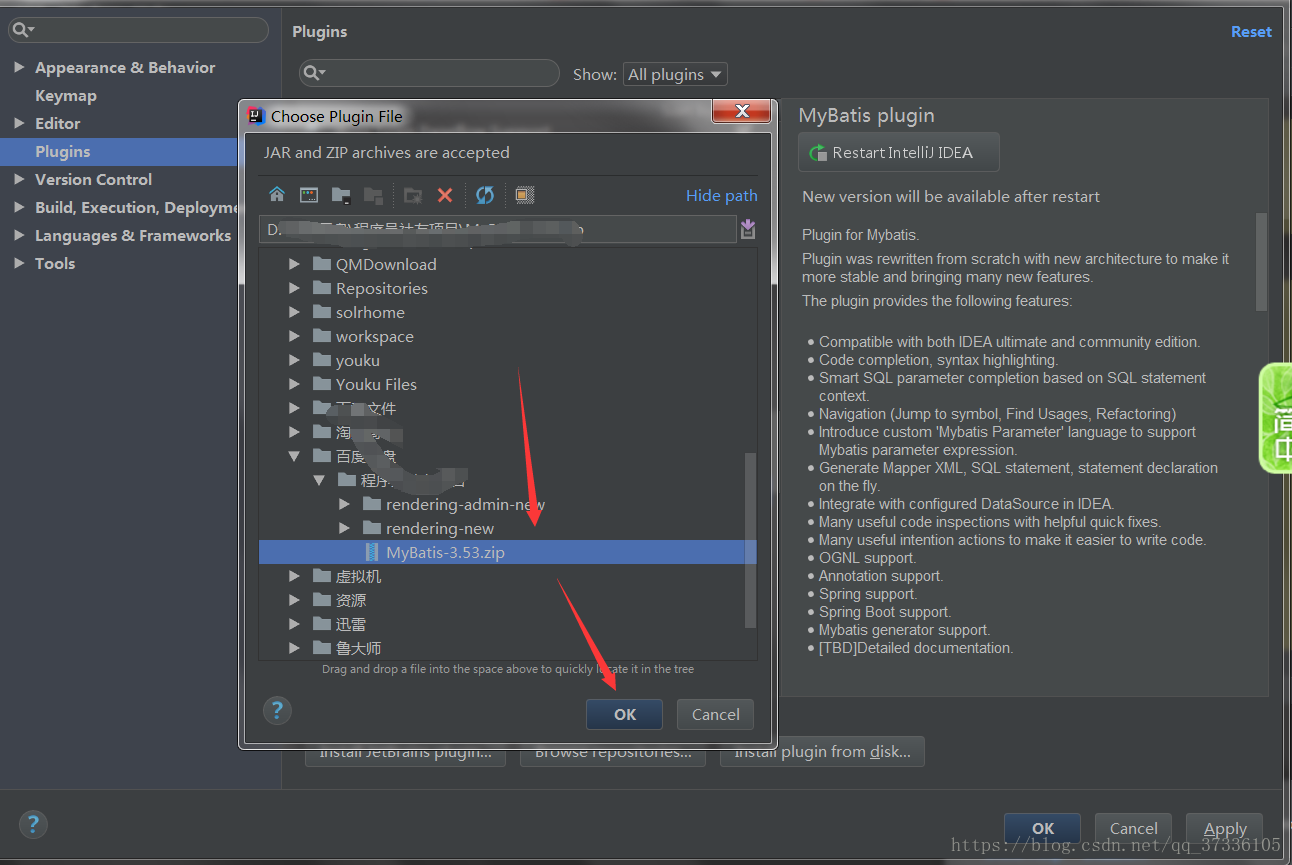Click the Repositories folder icon
The width and height of the screenshot is (1292, 865).
(x=321, y=288)
